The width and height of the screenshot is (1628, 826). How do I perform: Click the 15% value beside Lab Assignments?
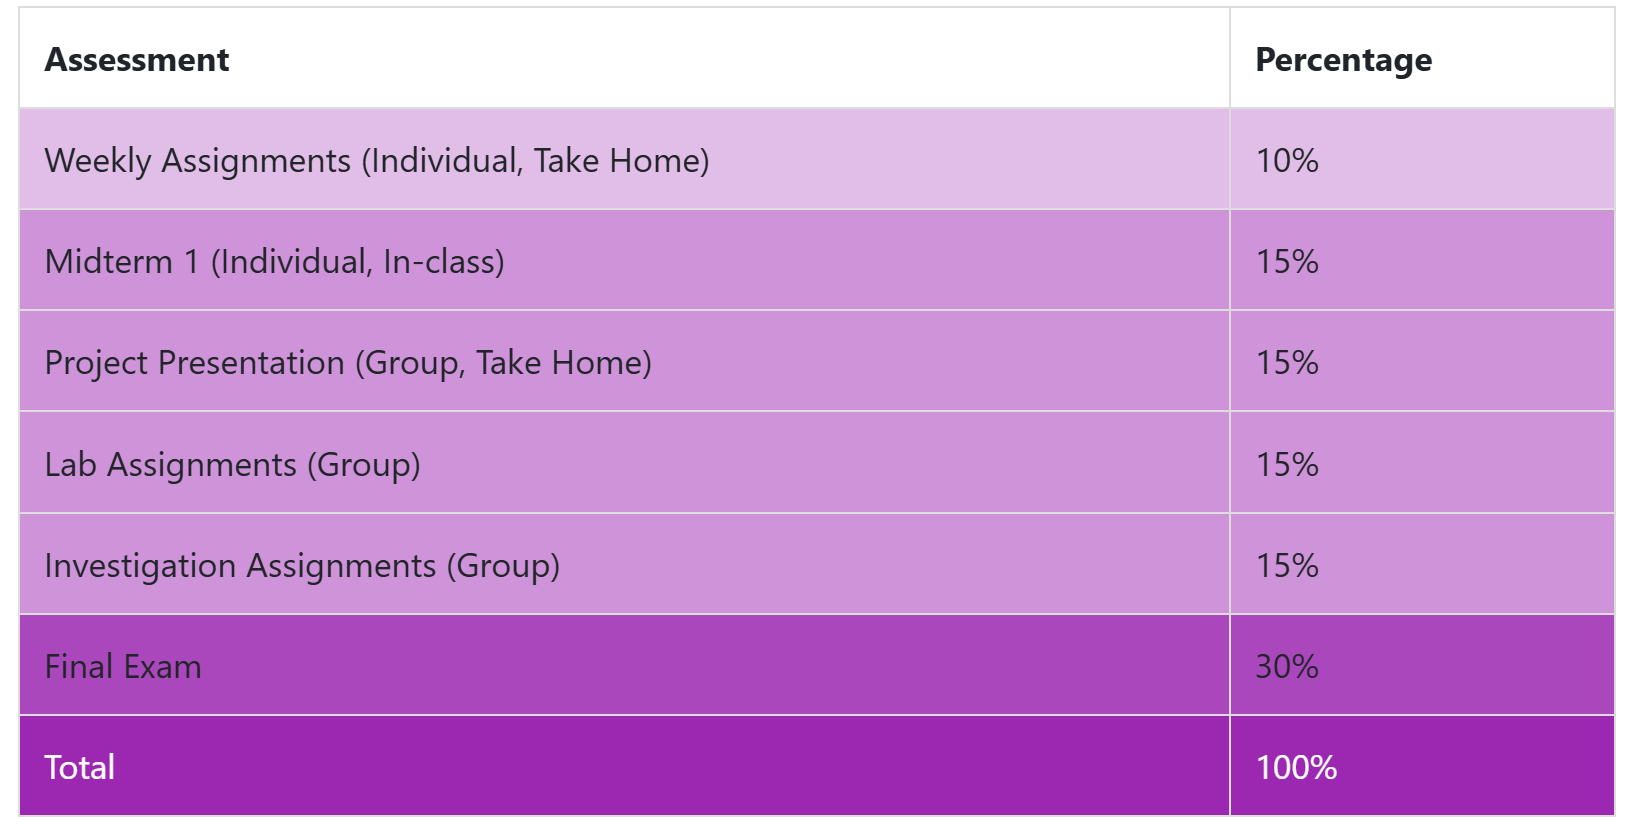[x=1287, y=465]
